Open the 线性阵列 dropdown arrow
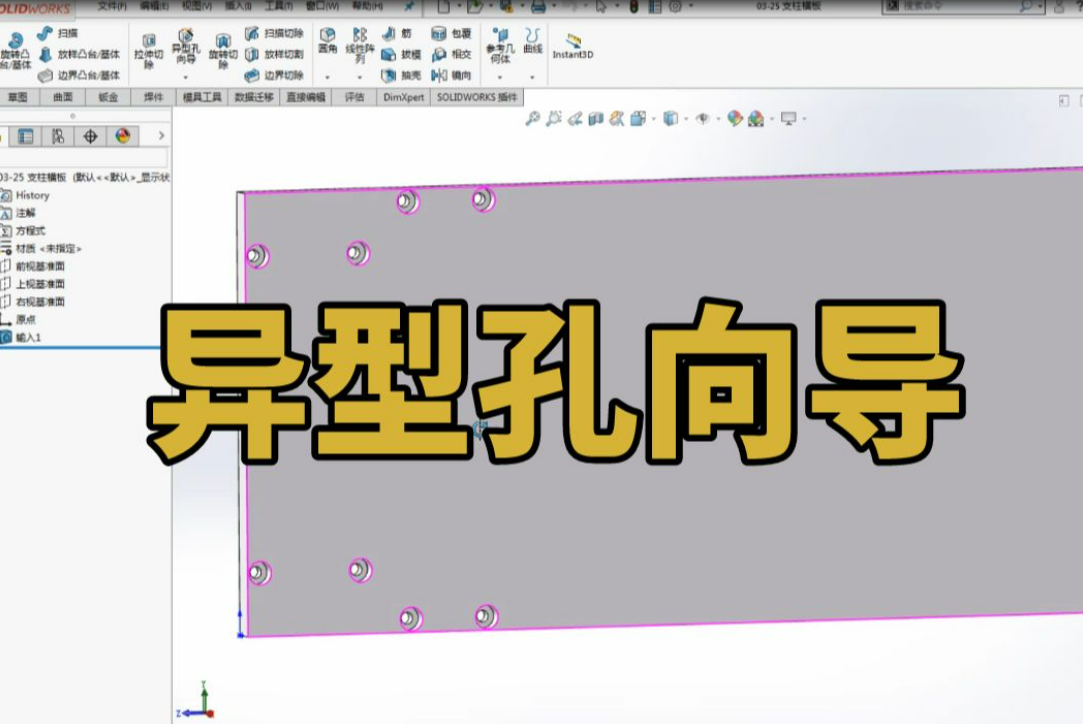The width and height of the screenshot is (1083, 724). 359,75
